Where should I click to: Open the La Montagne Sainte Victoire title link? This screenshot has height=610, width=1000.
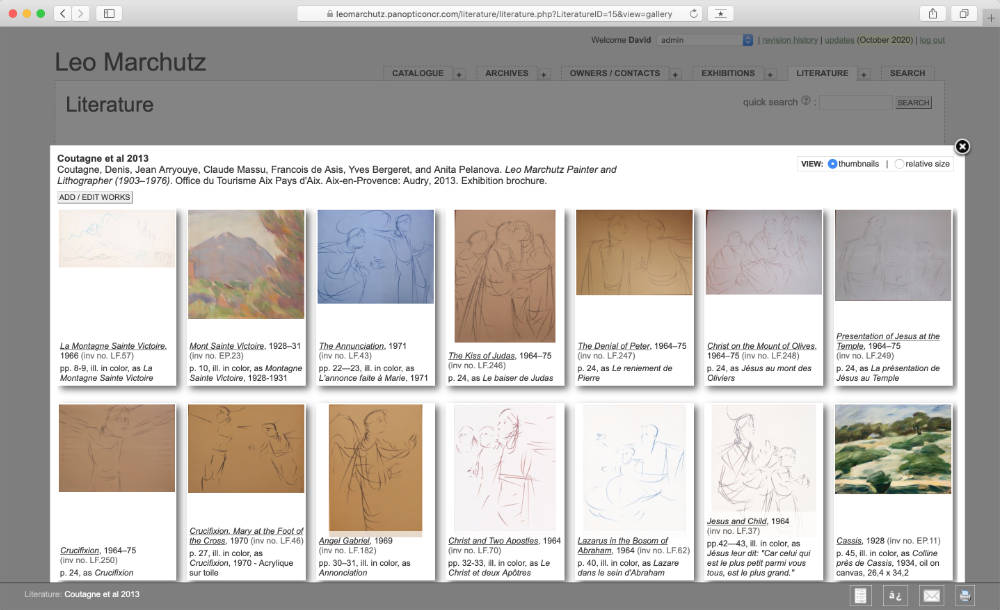pyautogui.click(x=113, y=346)
